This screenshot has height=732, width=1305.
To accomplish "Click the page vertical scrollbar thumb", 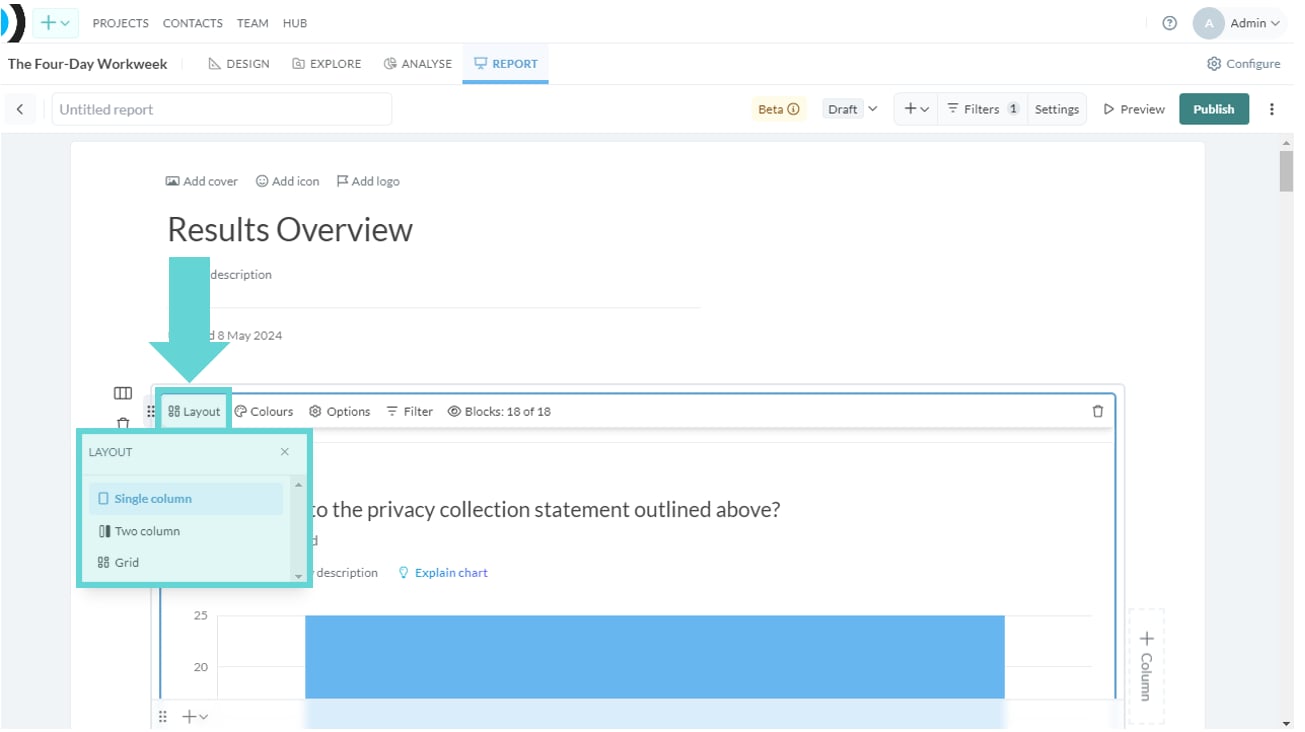I will (1286, 170).
